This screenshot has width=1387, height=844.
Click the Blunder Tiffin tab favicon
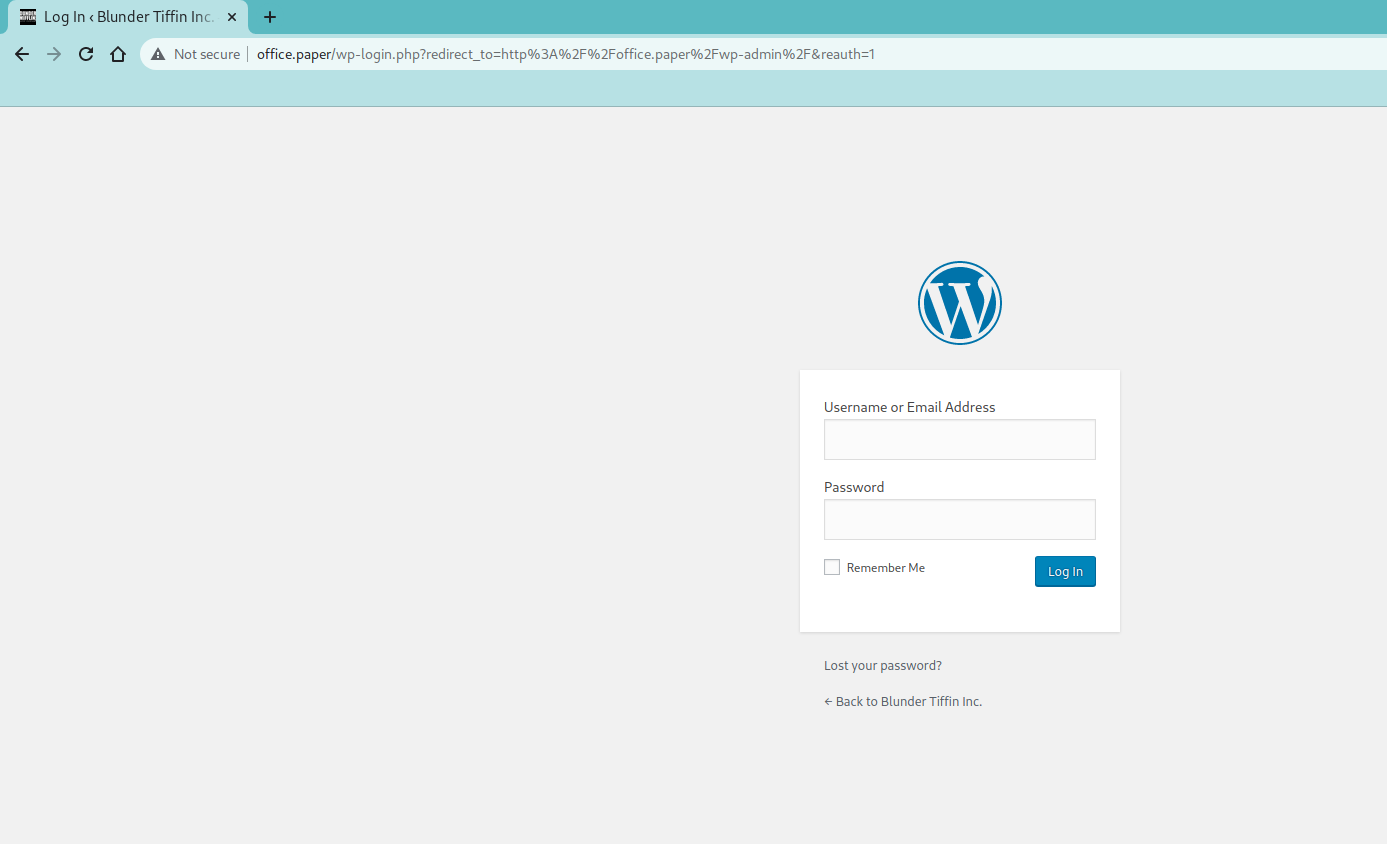[x=28, y=17]
